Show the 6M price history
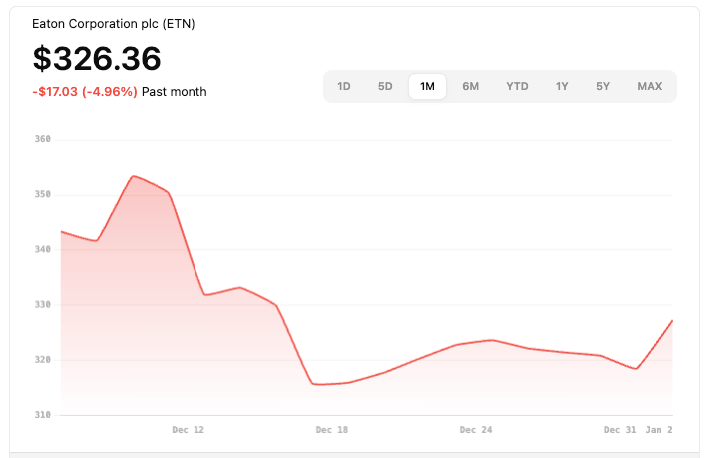The height and width of the screenshot is (458, 708). pyautogui.click(x=470, y=86)
